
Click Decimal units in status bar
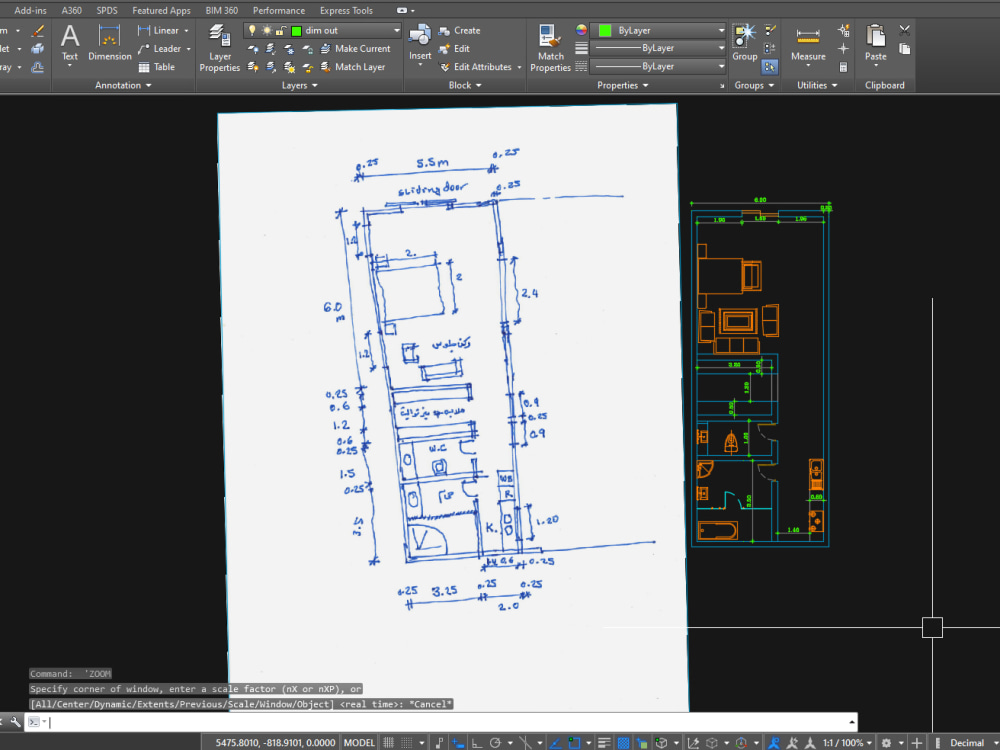click(x=967, y=743)
